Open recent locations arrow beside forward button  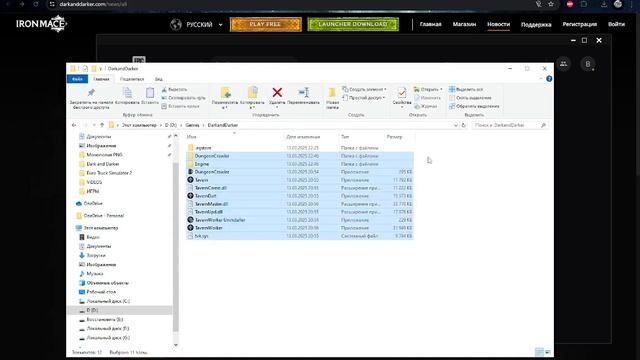click(x=94, y=125)
